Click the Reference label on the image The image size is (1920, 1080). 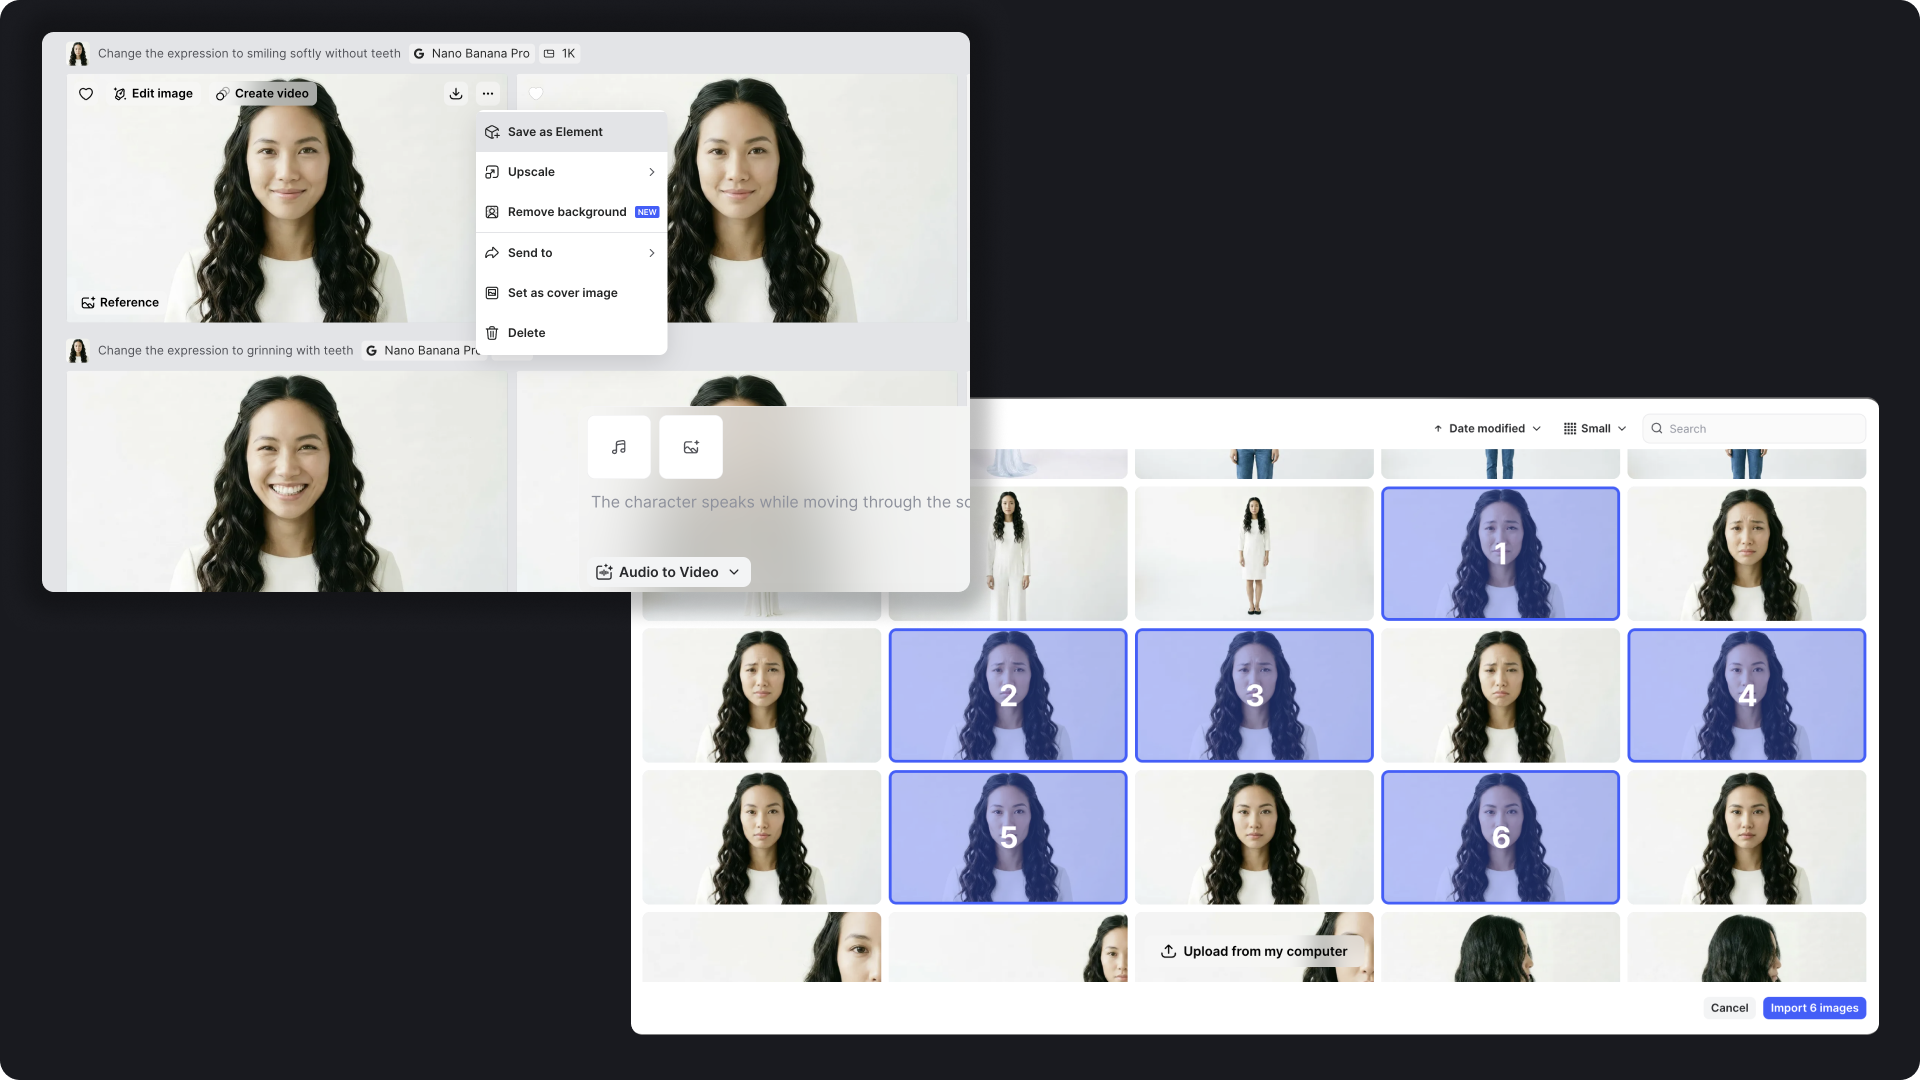pyautogui.click(x=120, y=303)
